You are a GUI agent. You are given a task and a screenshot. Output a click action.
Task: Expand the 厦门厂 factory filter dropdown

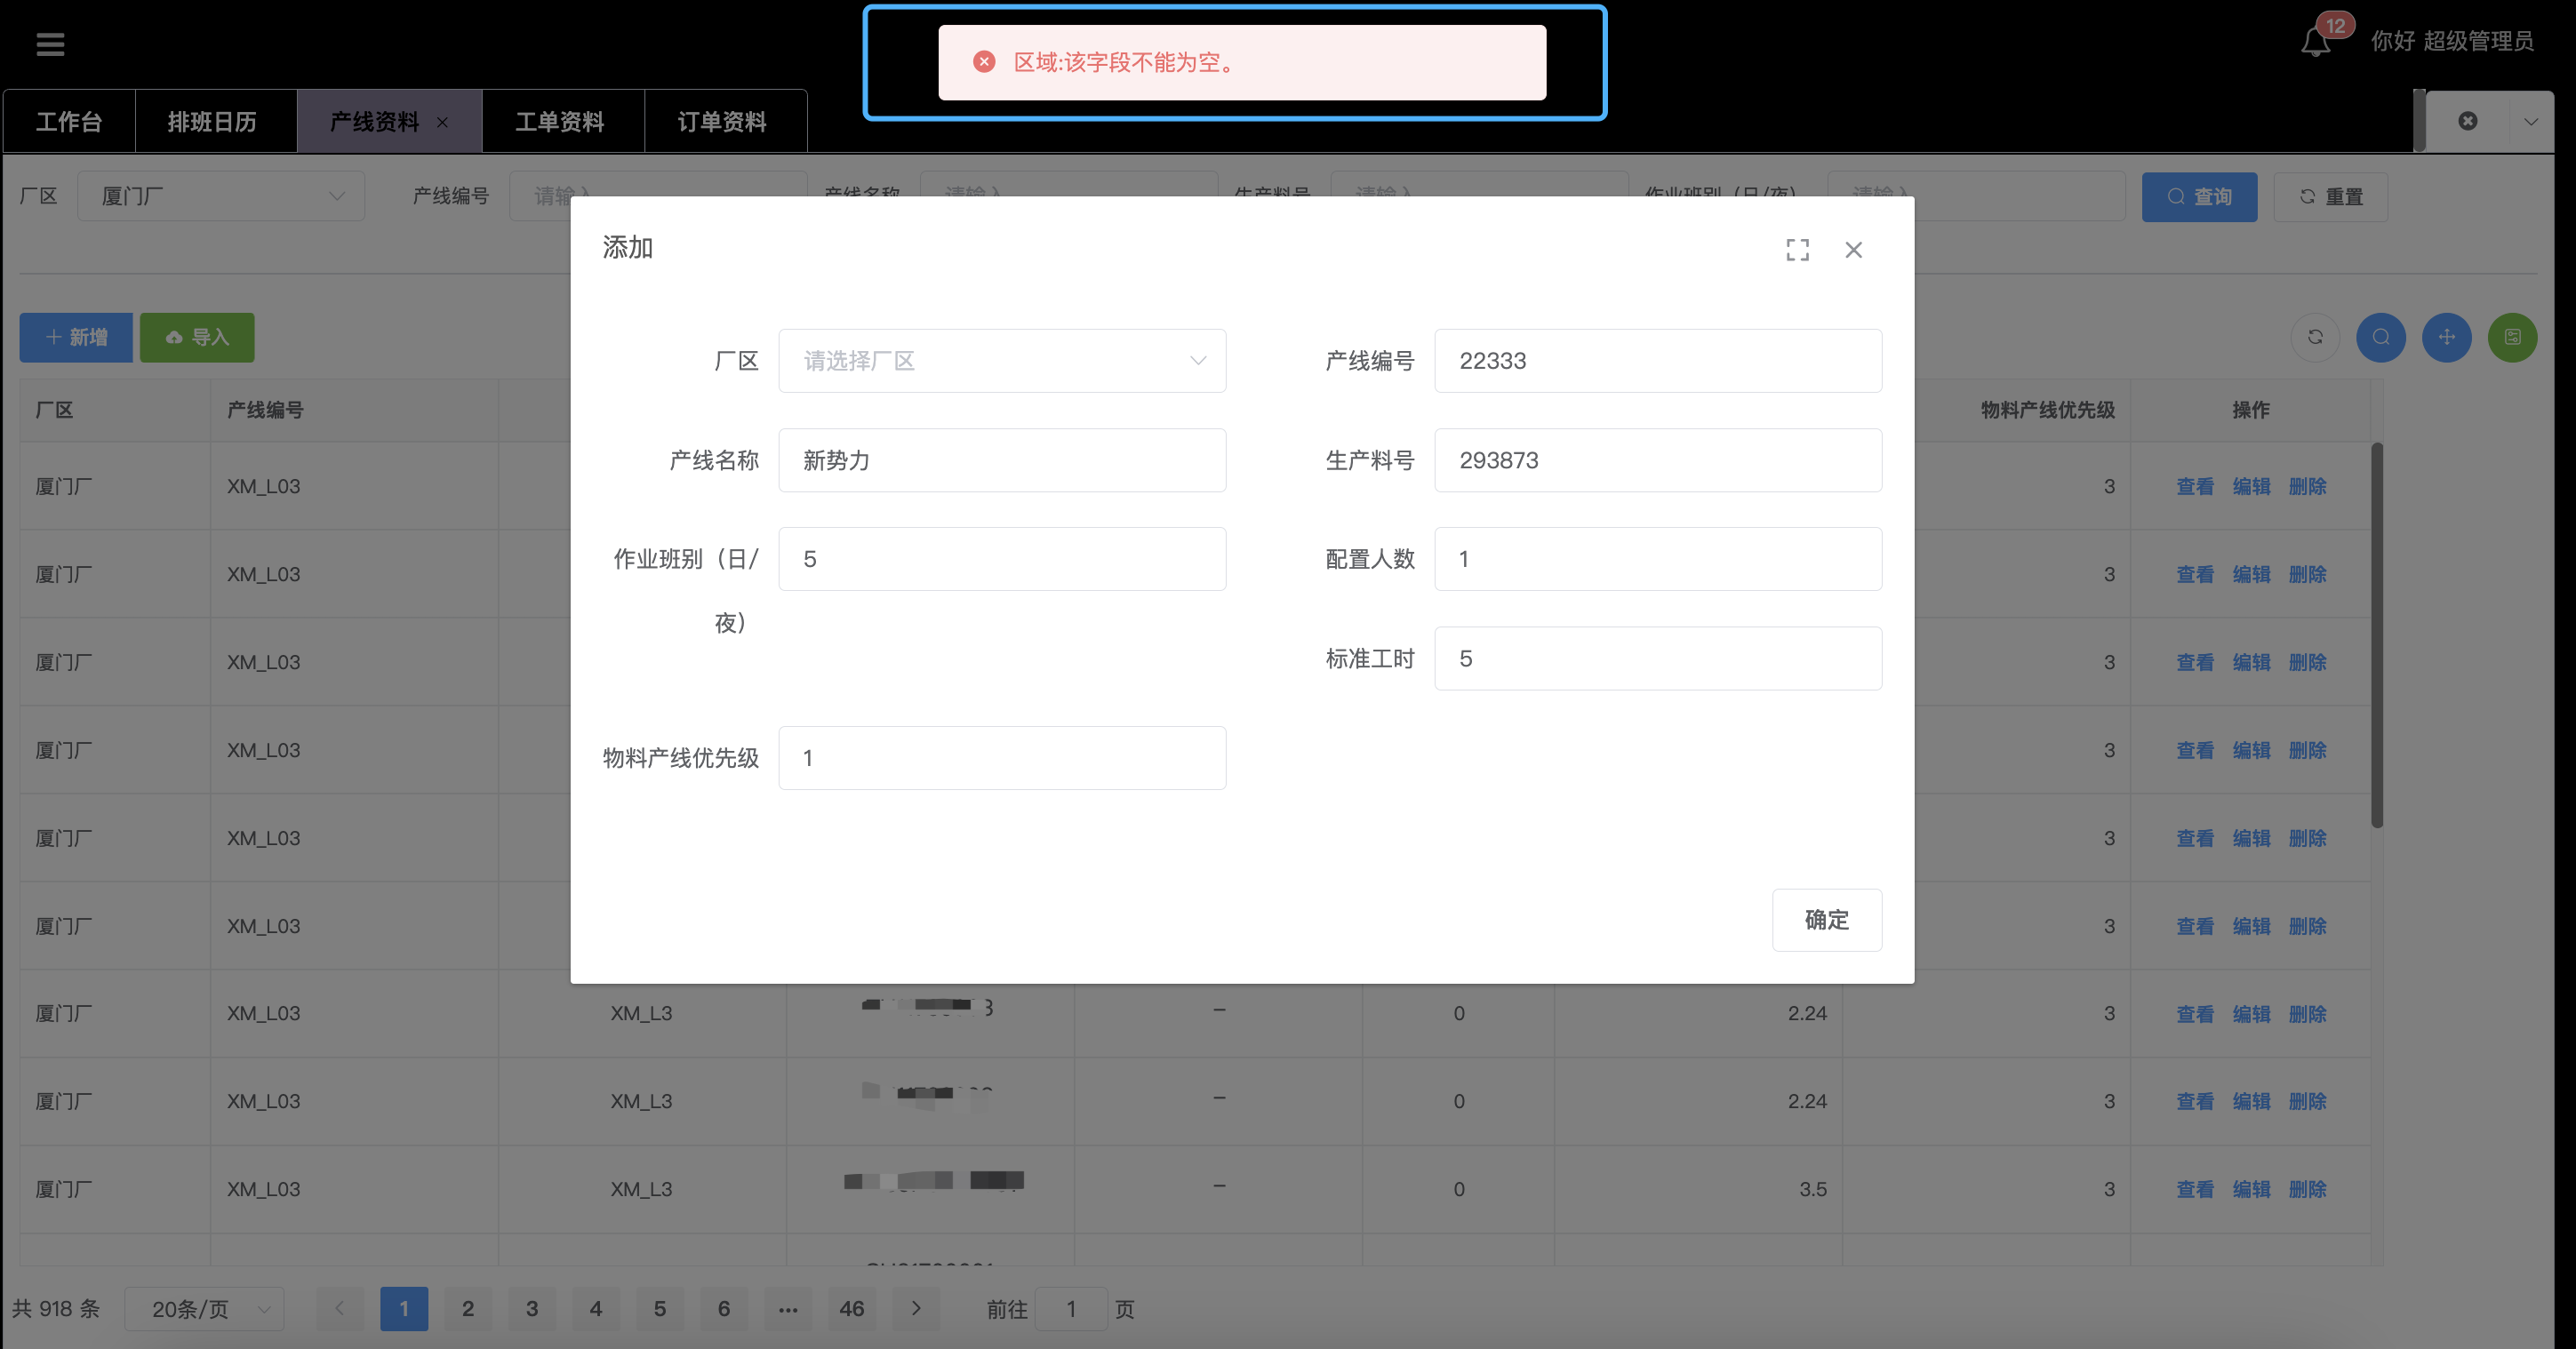coord(221,196)
